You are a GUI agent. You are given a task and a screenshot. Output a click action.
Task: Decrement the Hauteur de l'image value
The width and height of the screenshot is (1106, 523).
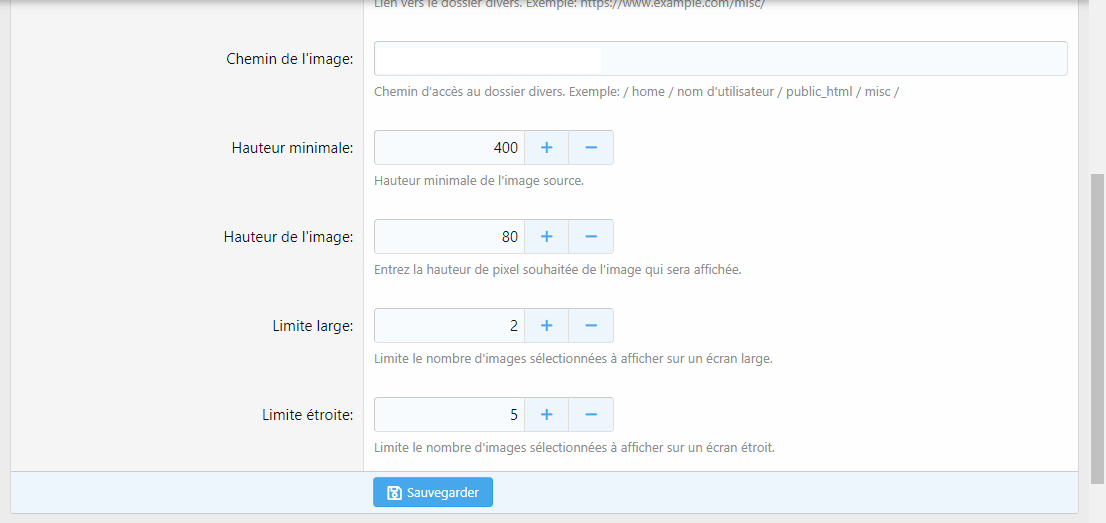pos(591,237)
